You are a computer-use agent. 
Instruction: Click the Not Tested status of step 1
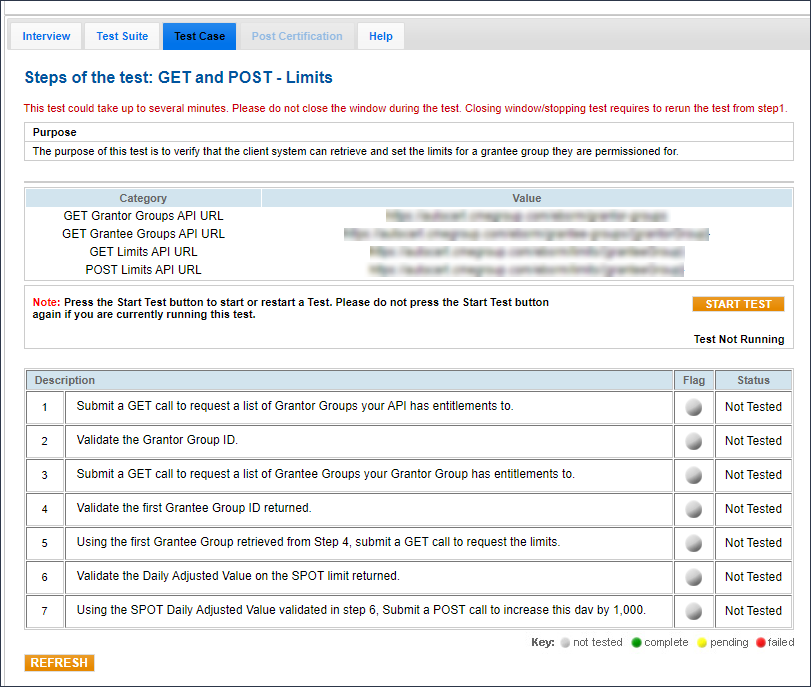point(753,407)
